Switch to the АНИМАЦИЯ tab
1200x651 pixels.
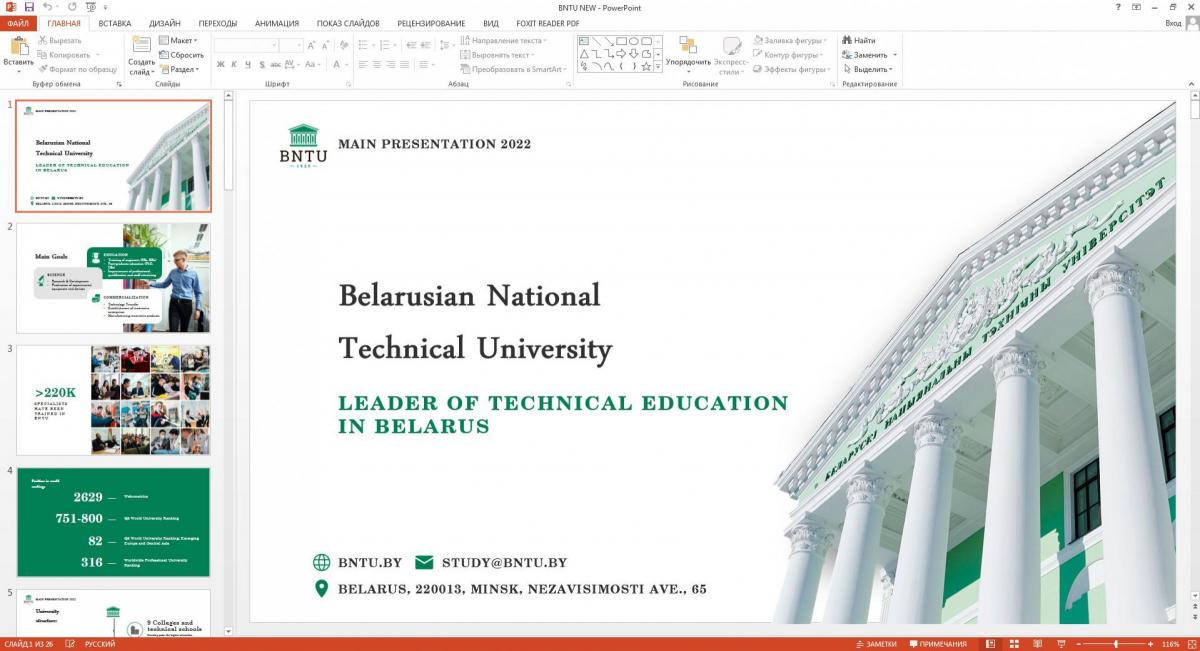click(x=277, y=23)
